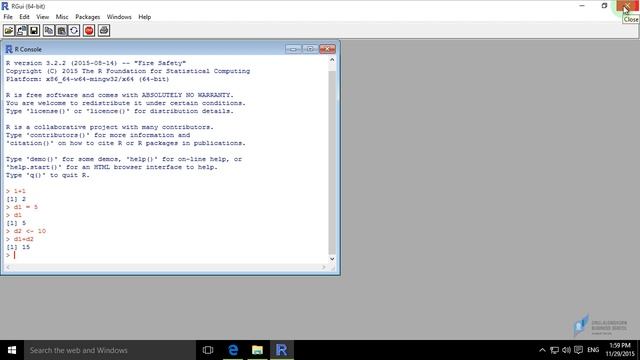Restore down the RGui main window

pos(604,6)
